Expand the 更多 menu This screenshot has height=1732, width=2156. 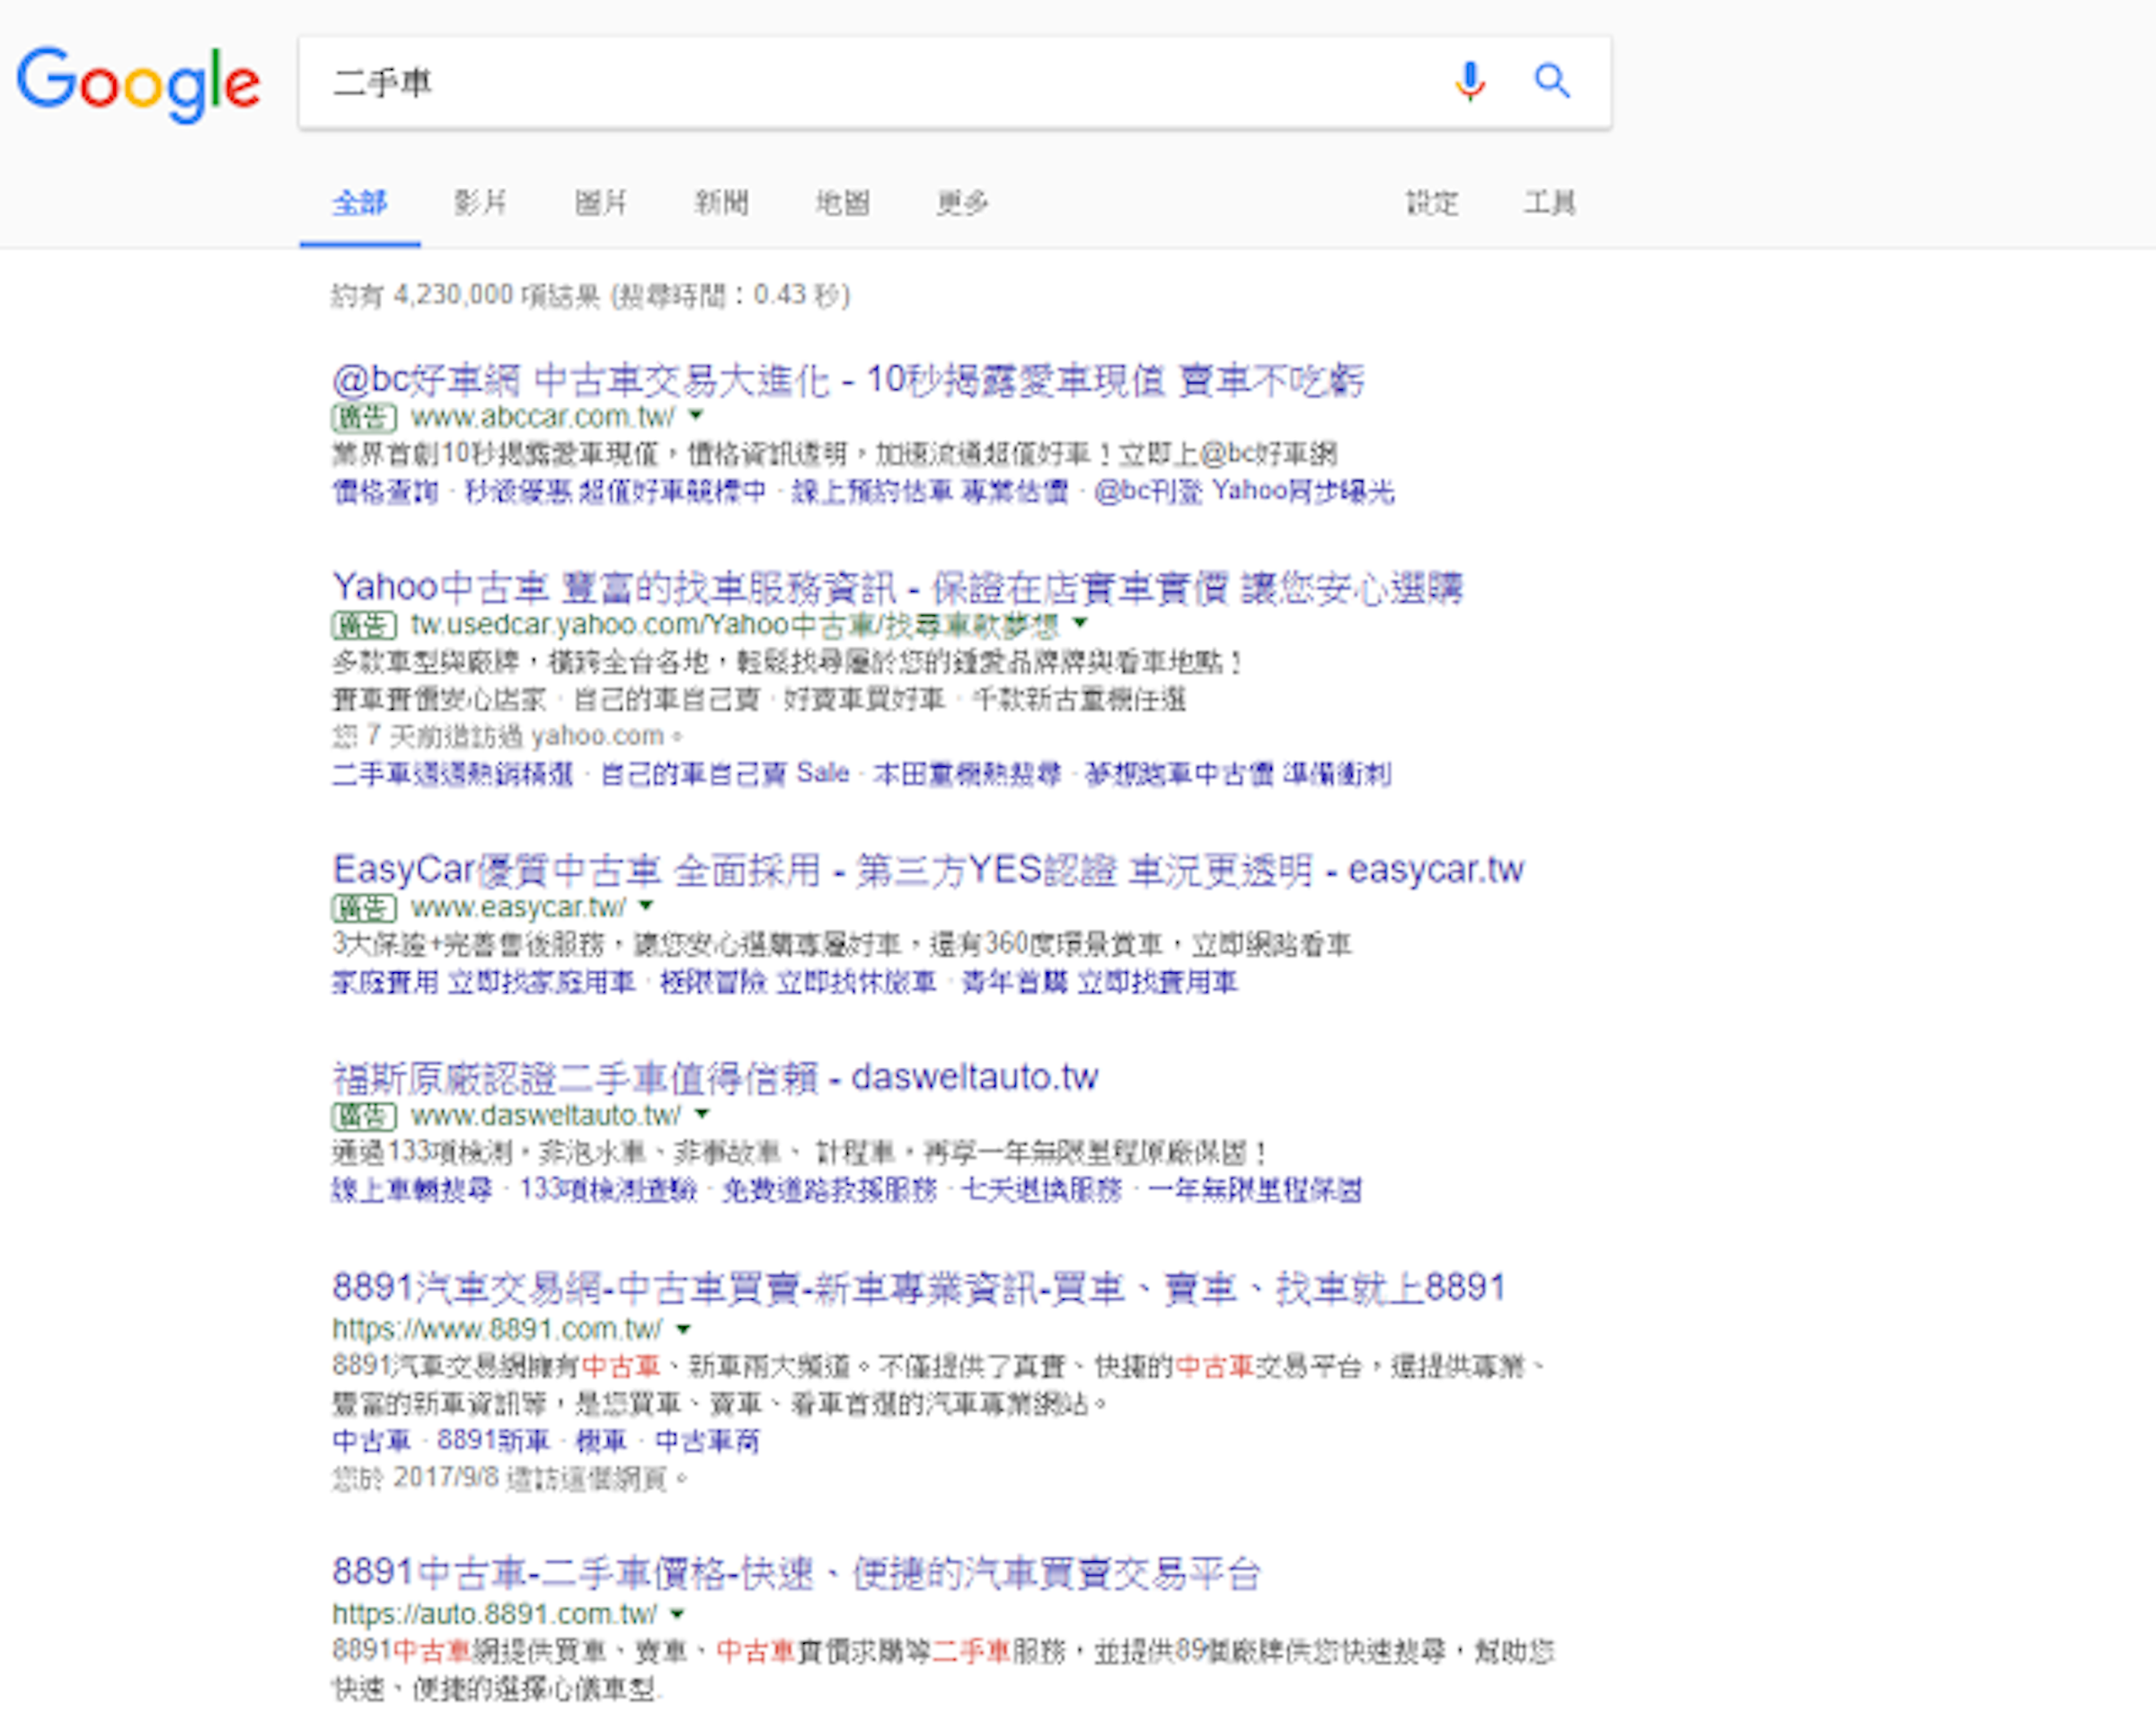[962, 203]
